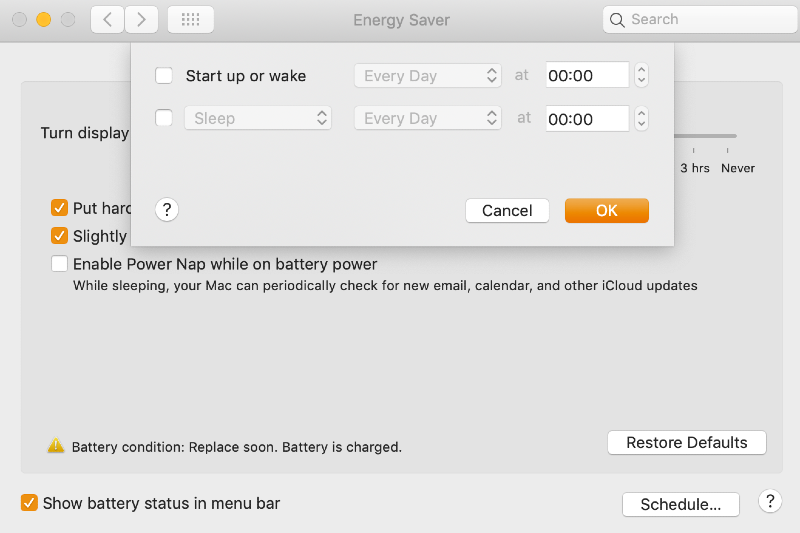
Task: Click the Schedule... button
Action: coord(681,504)
